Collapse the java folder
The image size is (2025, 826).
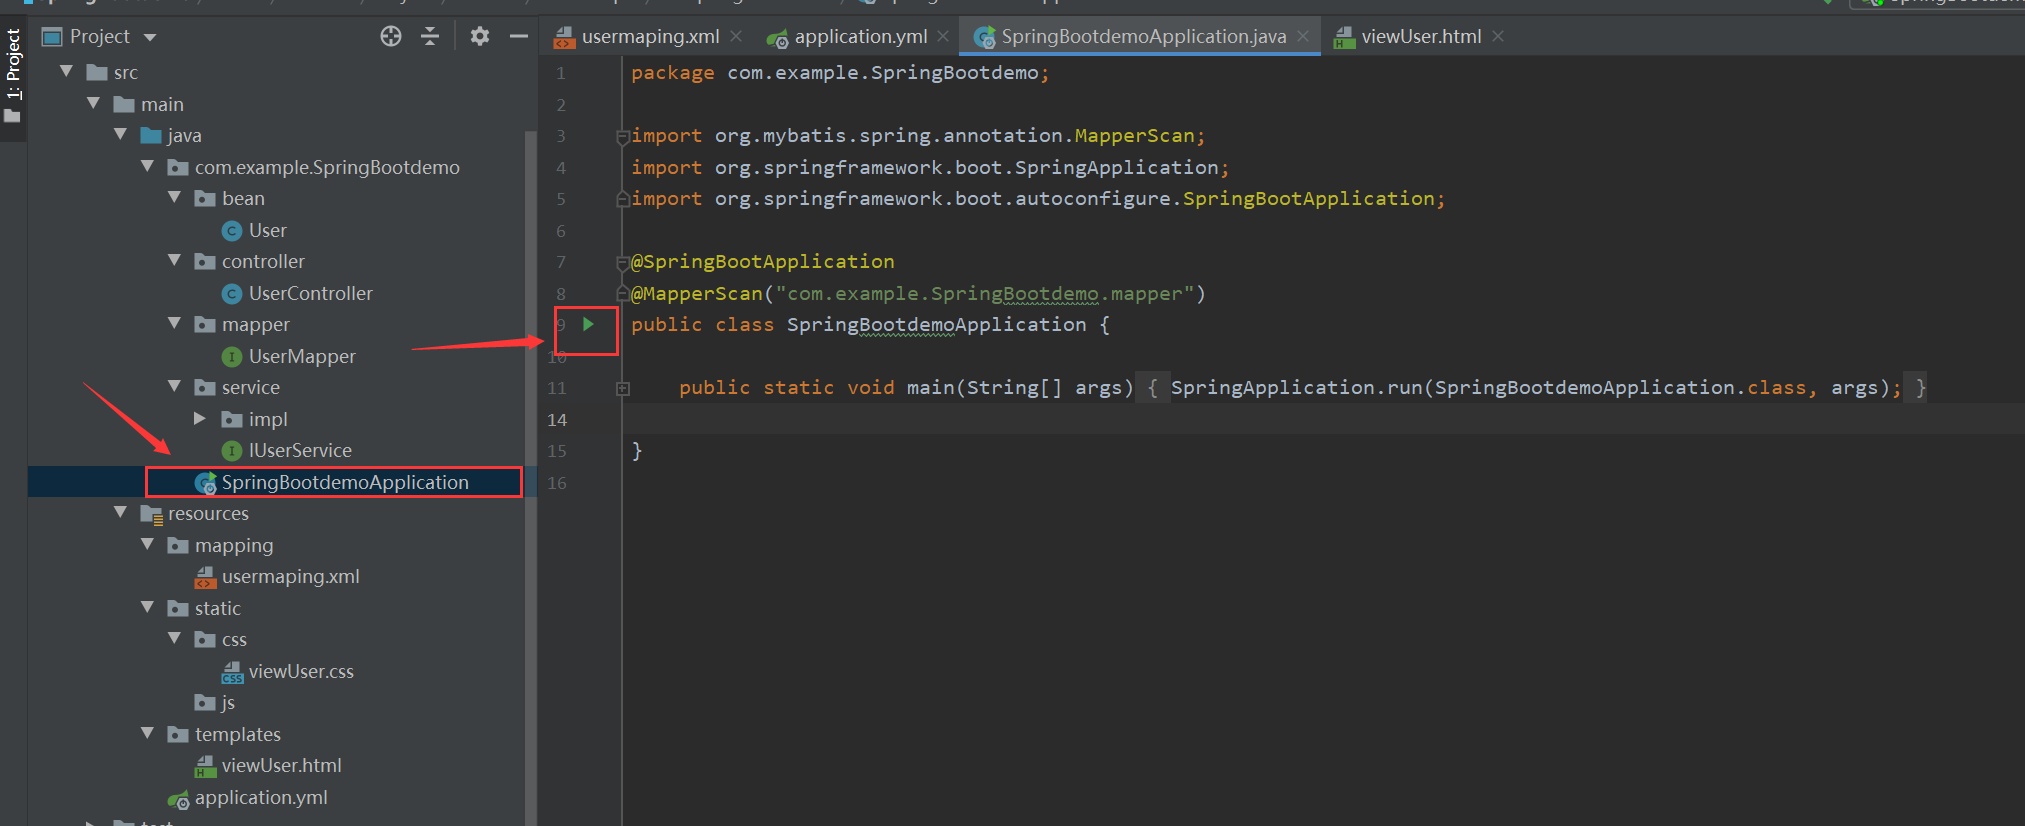click(x=121, y=135)
